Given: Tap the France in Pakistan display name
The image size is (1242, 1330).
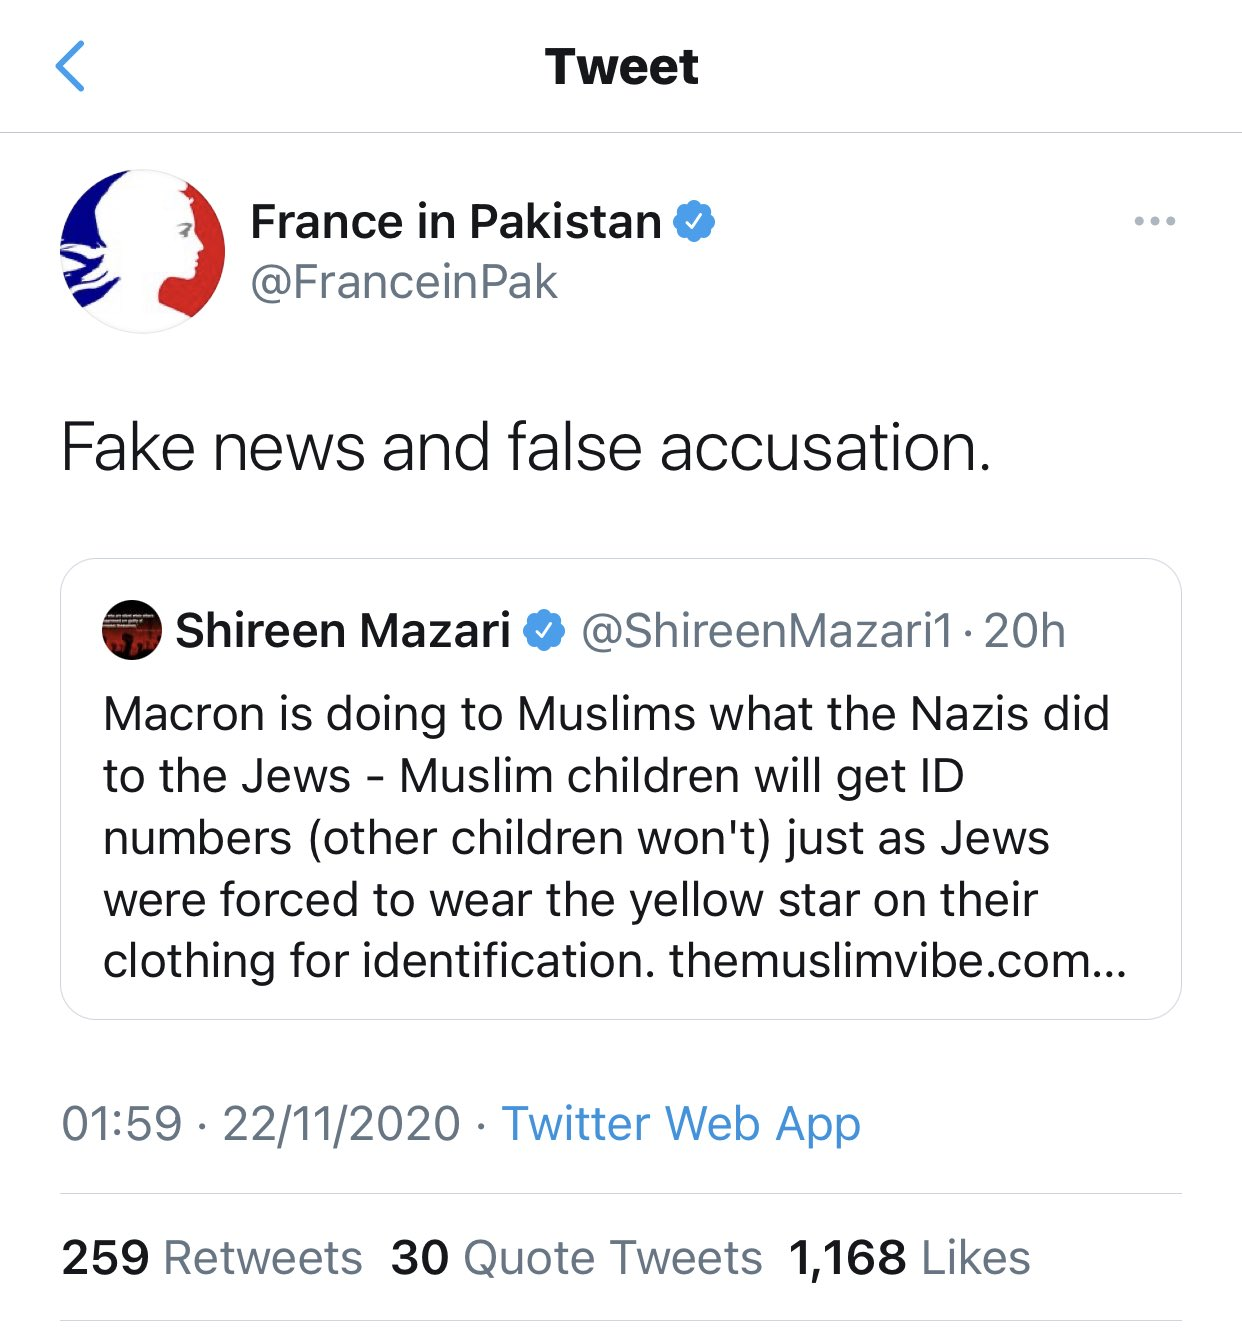Looking at the screenshot, I should pos(456,221).
